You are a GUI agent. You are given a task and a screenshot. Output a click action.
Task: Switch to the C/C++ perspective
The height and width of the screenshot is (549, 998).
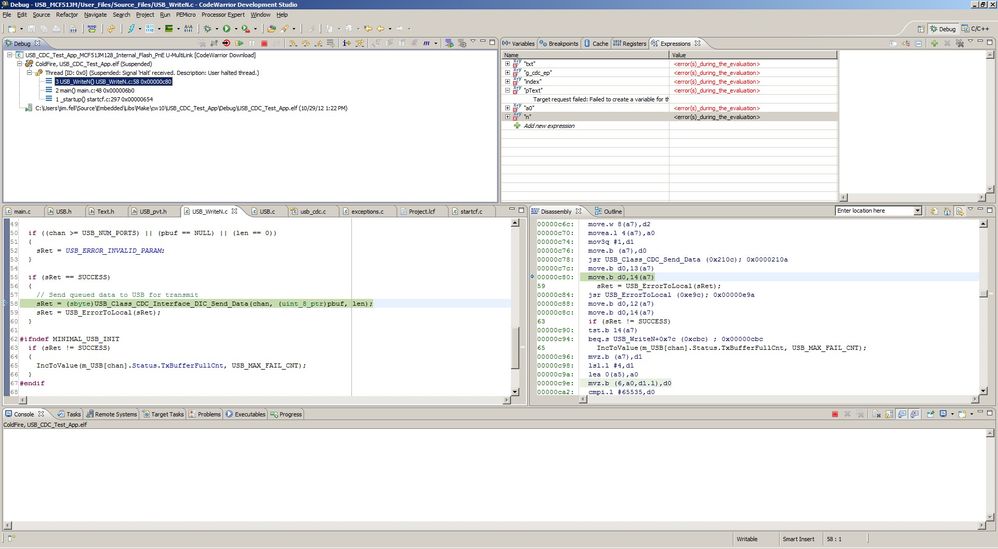[974, 29]
